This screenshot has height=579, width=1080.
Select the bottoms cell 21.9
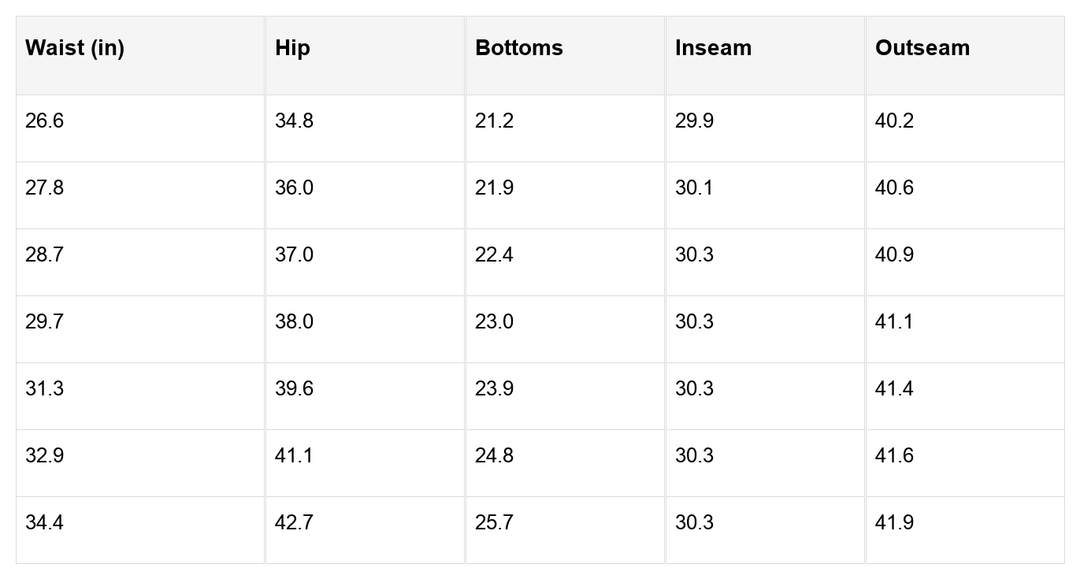[494, 188]
